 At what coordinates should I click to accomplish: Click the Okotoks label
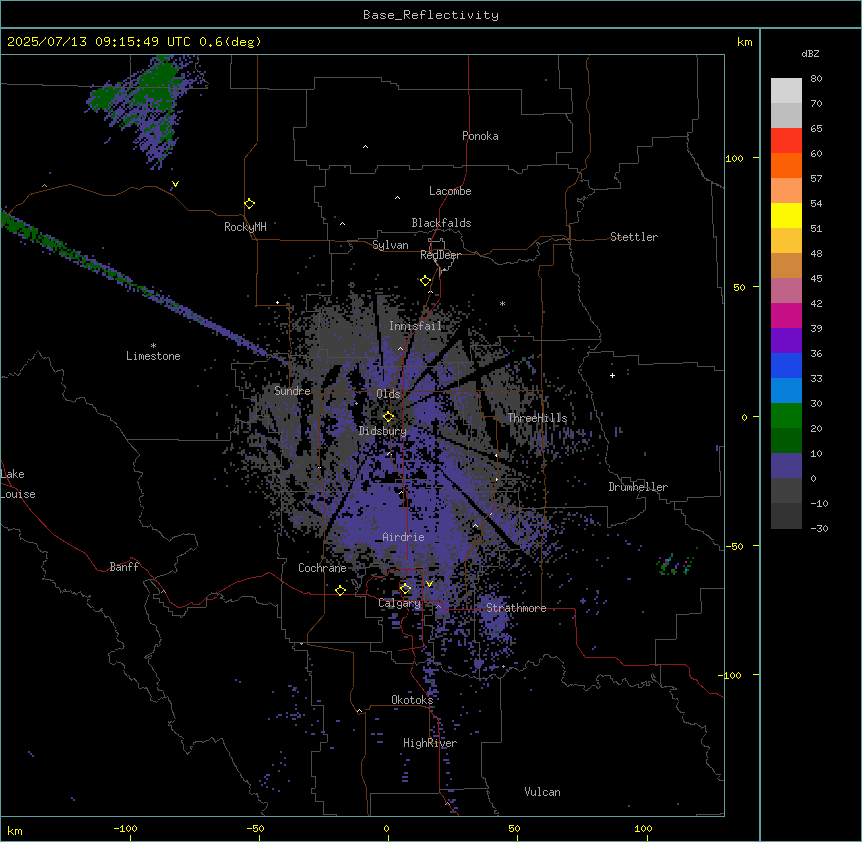click(x=412, y=700)
